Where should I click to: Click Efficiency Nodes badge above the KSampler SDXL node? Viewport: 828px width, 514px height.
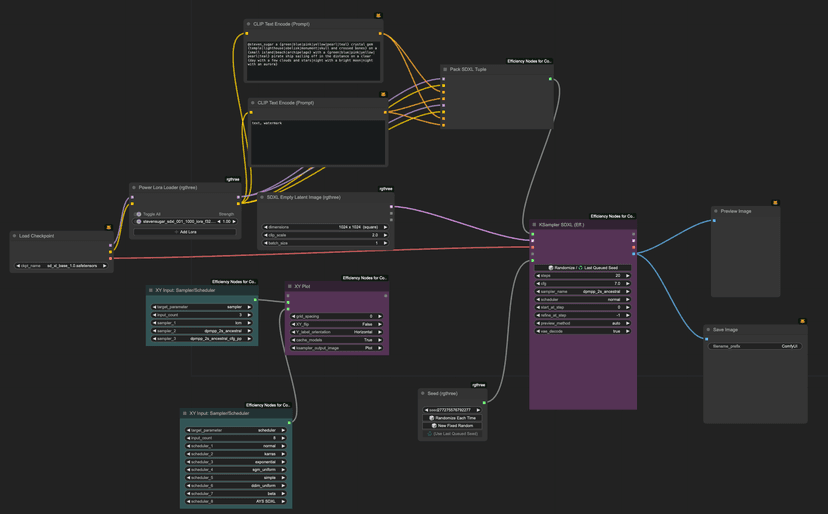(612, 216)
